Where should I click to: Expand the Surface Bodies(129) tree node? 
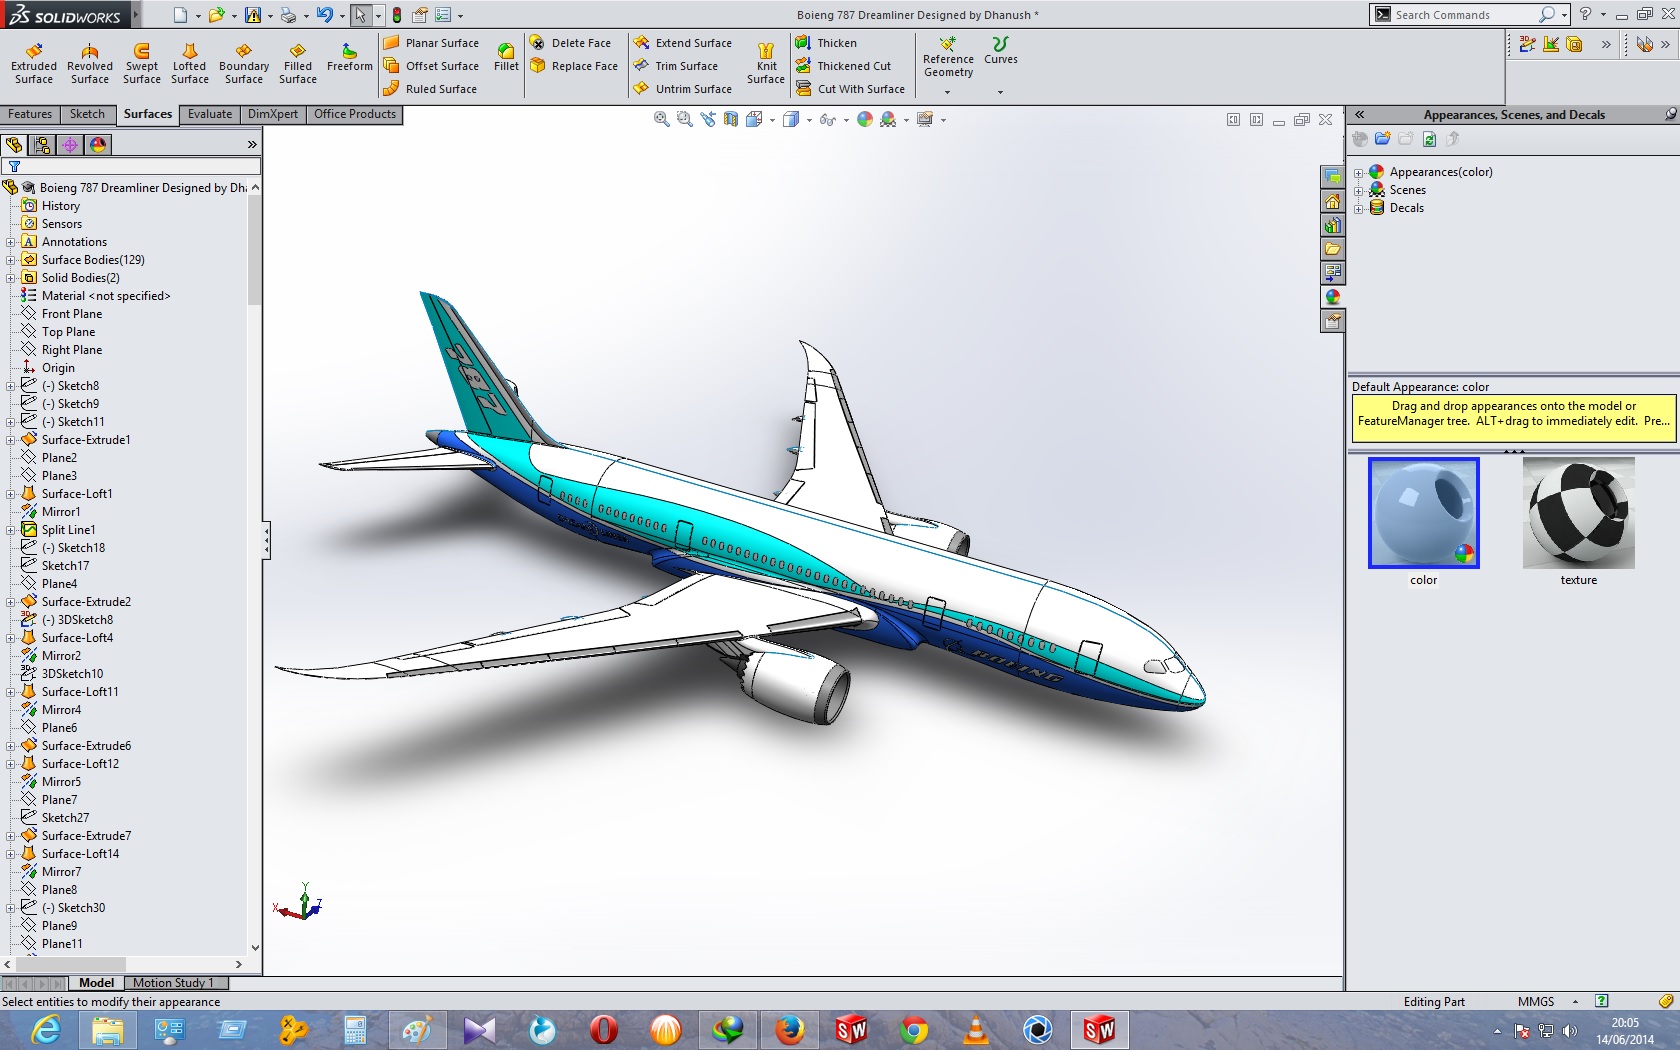[x=9, y=259]
